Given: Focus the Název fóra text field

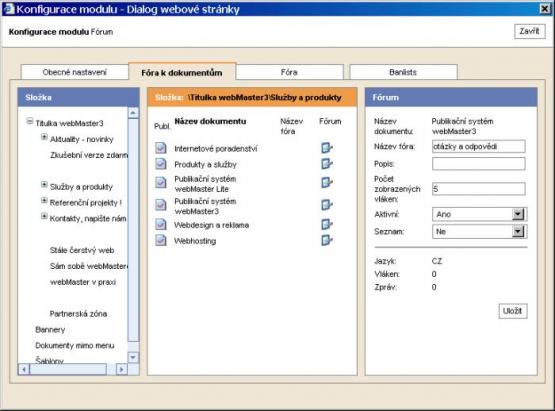Looking at the screenshot, I should click(479, 147).
